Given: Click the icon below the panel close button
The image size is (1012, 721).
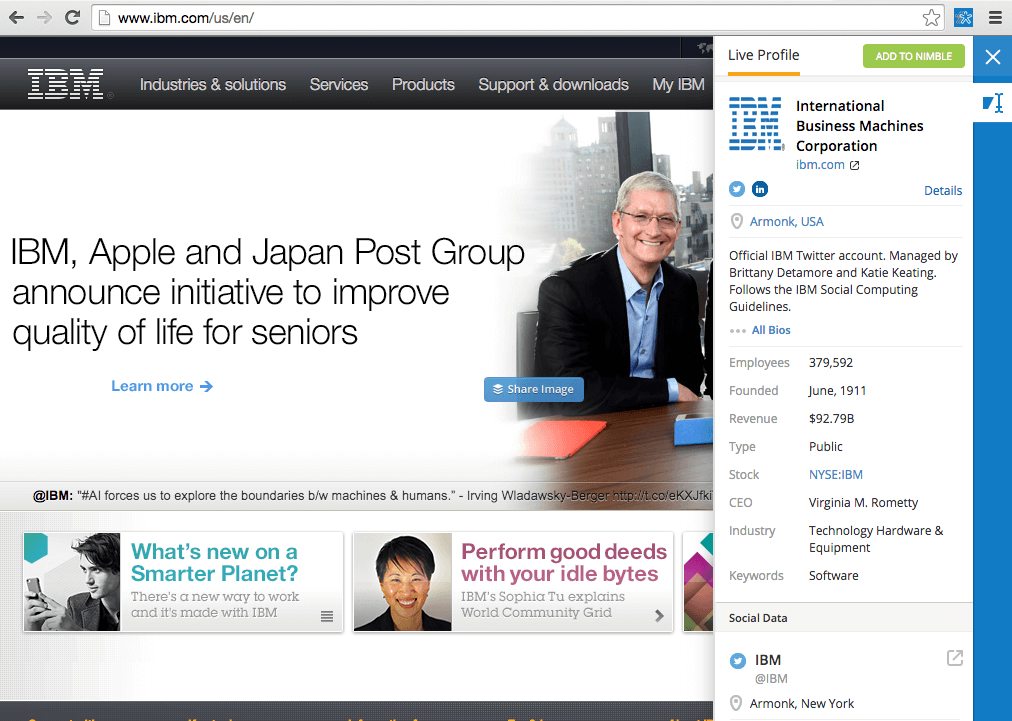Looking at the screenshot, I should click(x=993, y=103).
